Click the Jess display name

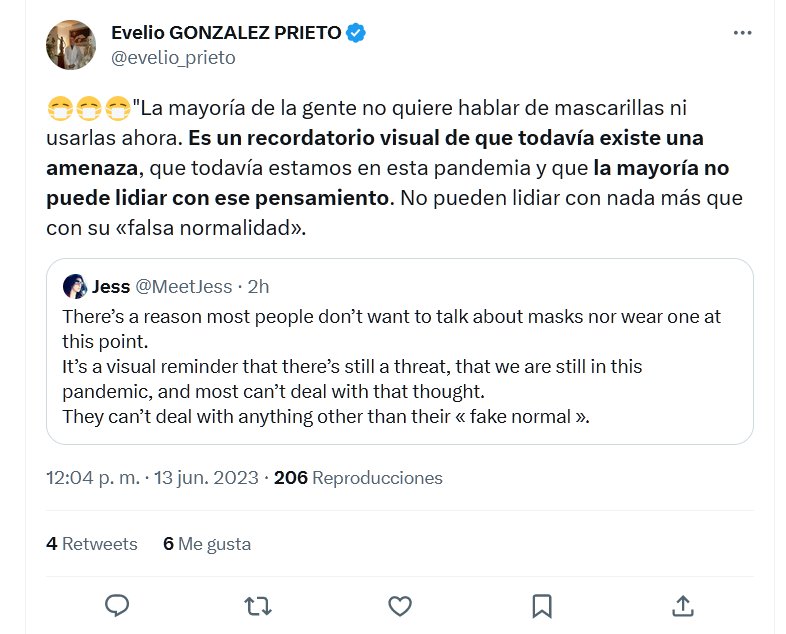click(x=111, y=287)
